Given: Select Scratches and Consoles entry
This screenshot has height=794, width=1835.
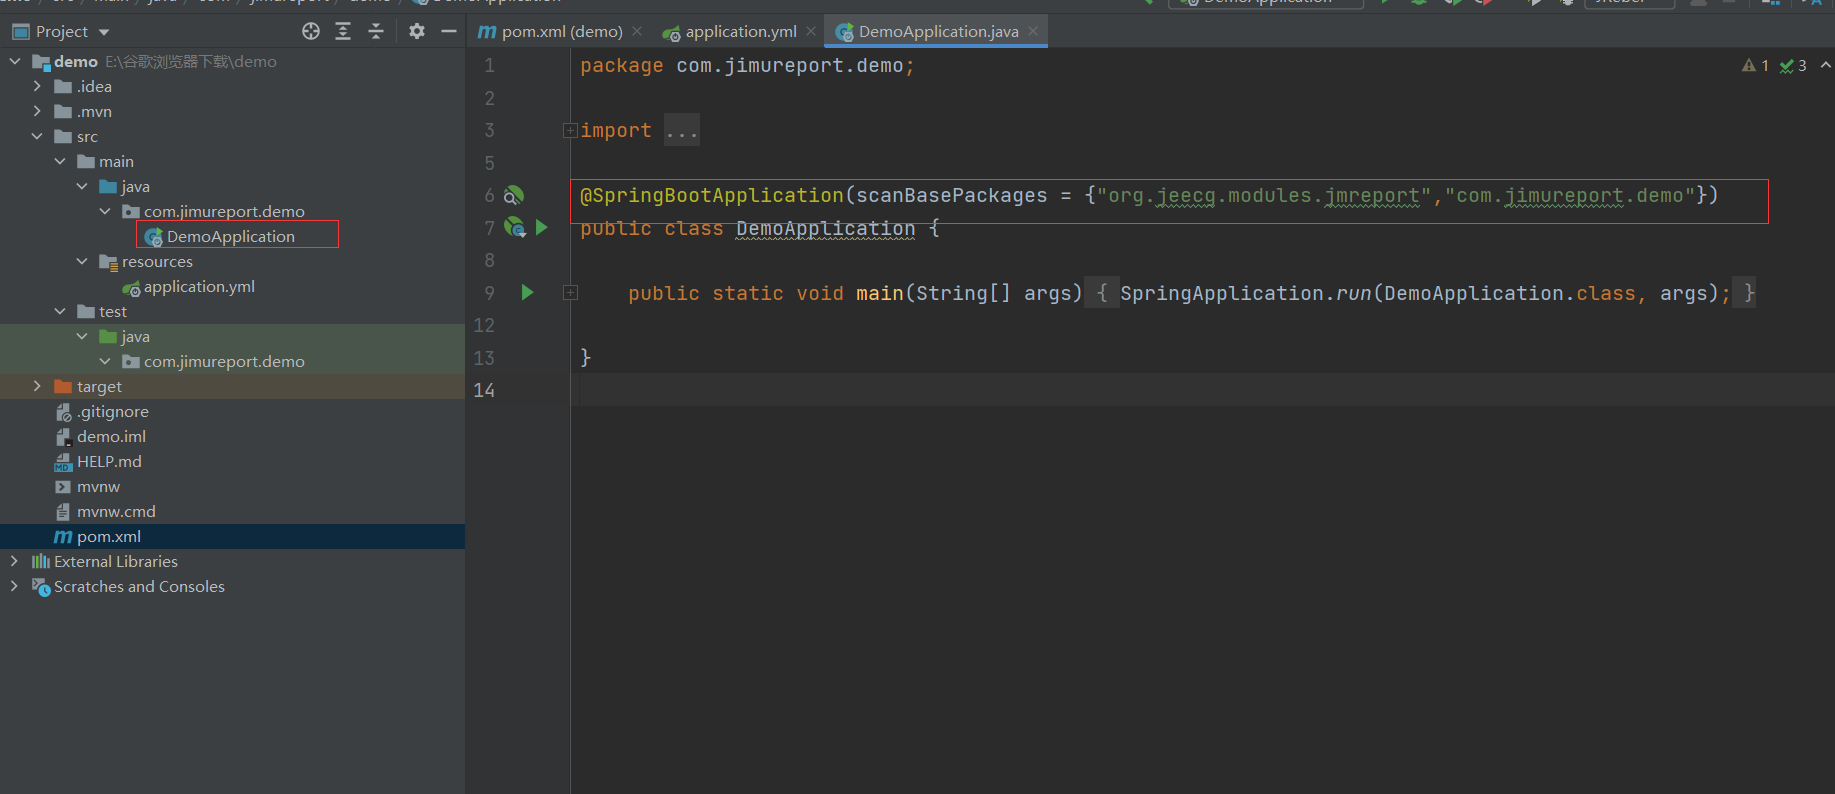Looking at the screenshot, I should point(139,587).
